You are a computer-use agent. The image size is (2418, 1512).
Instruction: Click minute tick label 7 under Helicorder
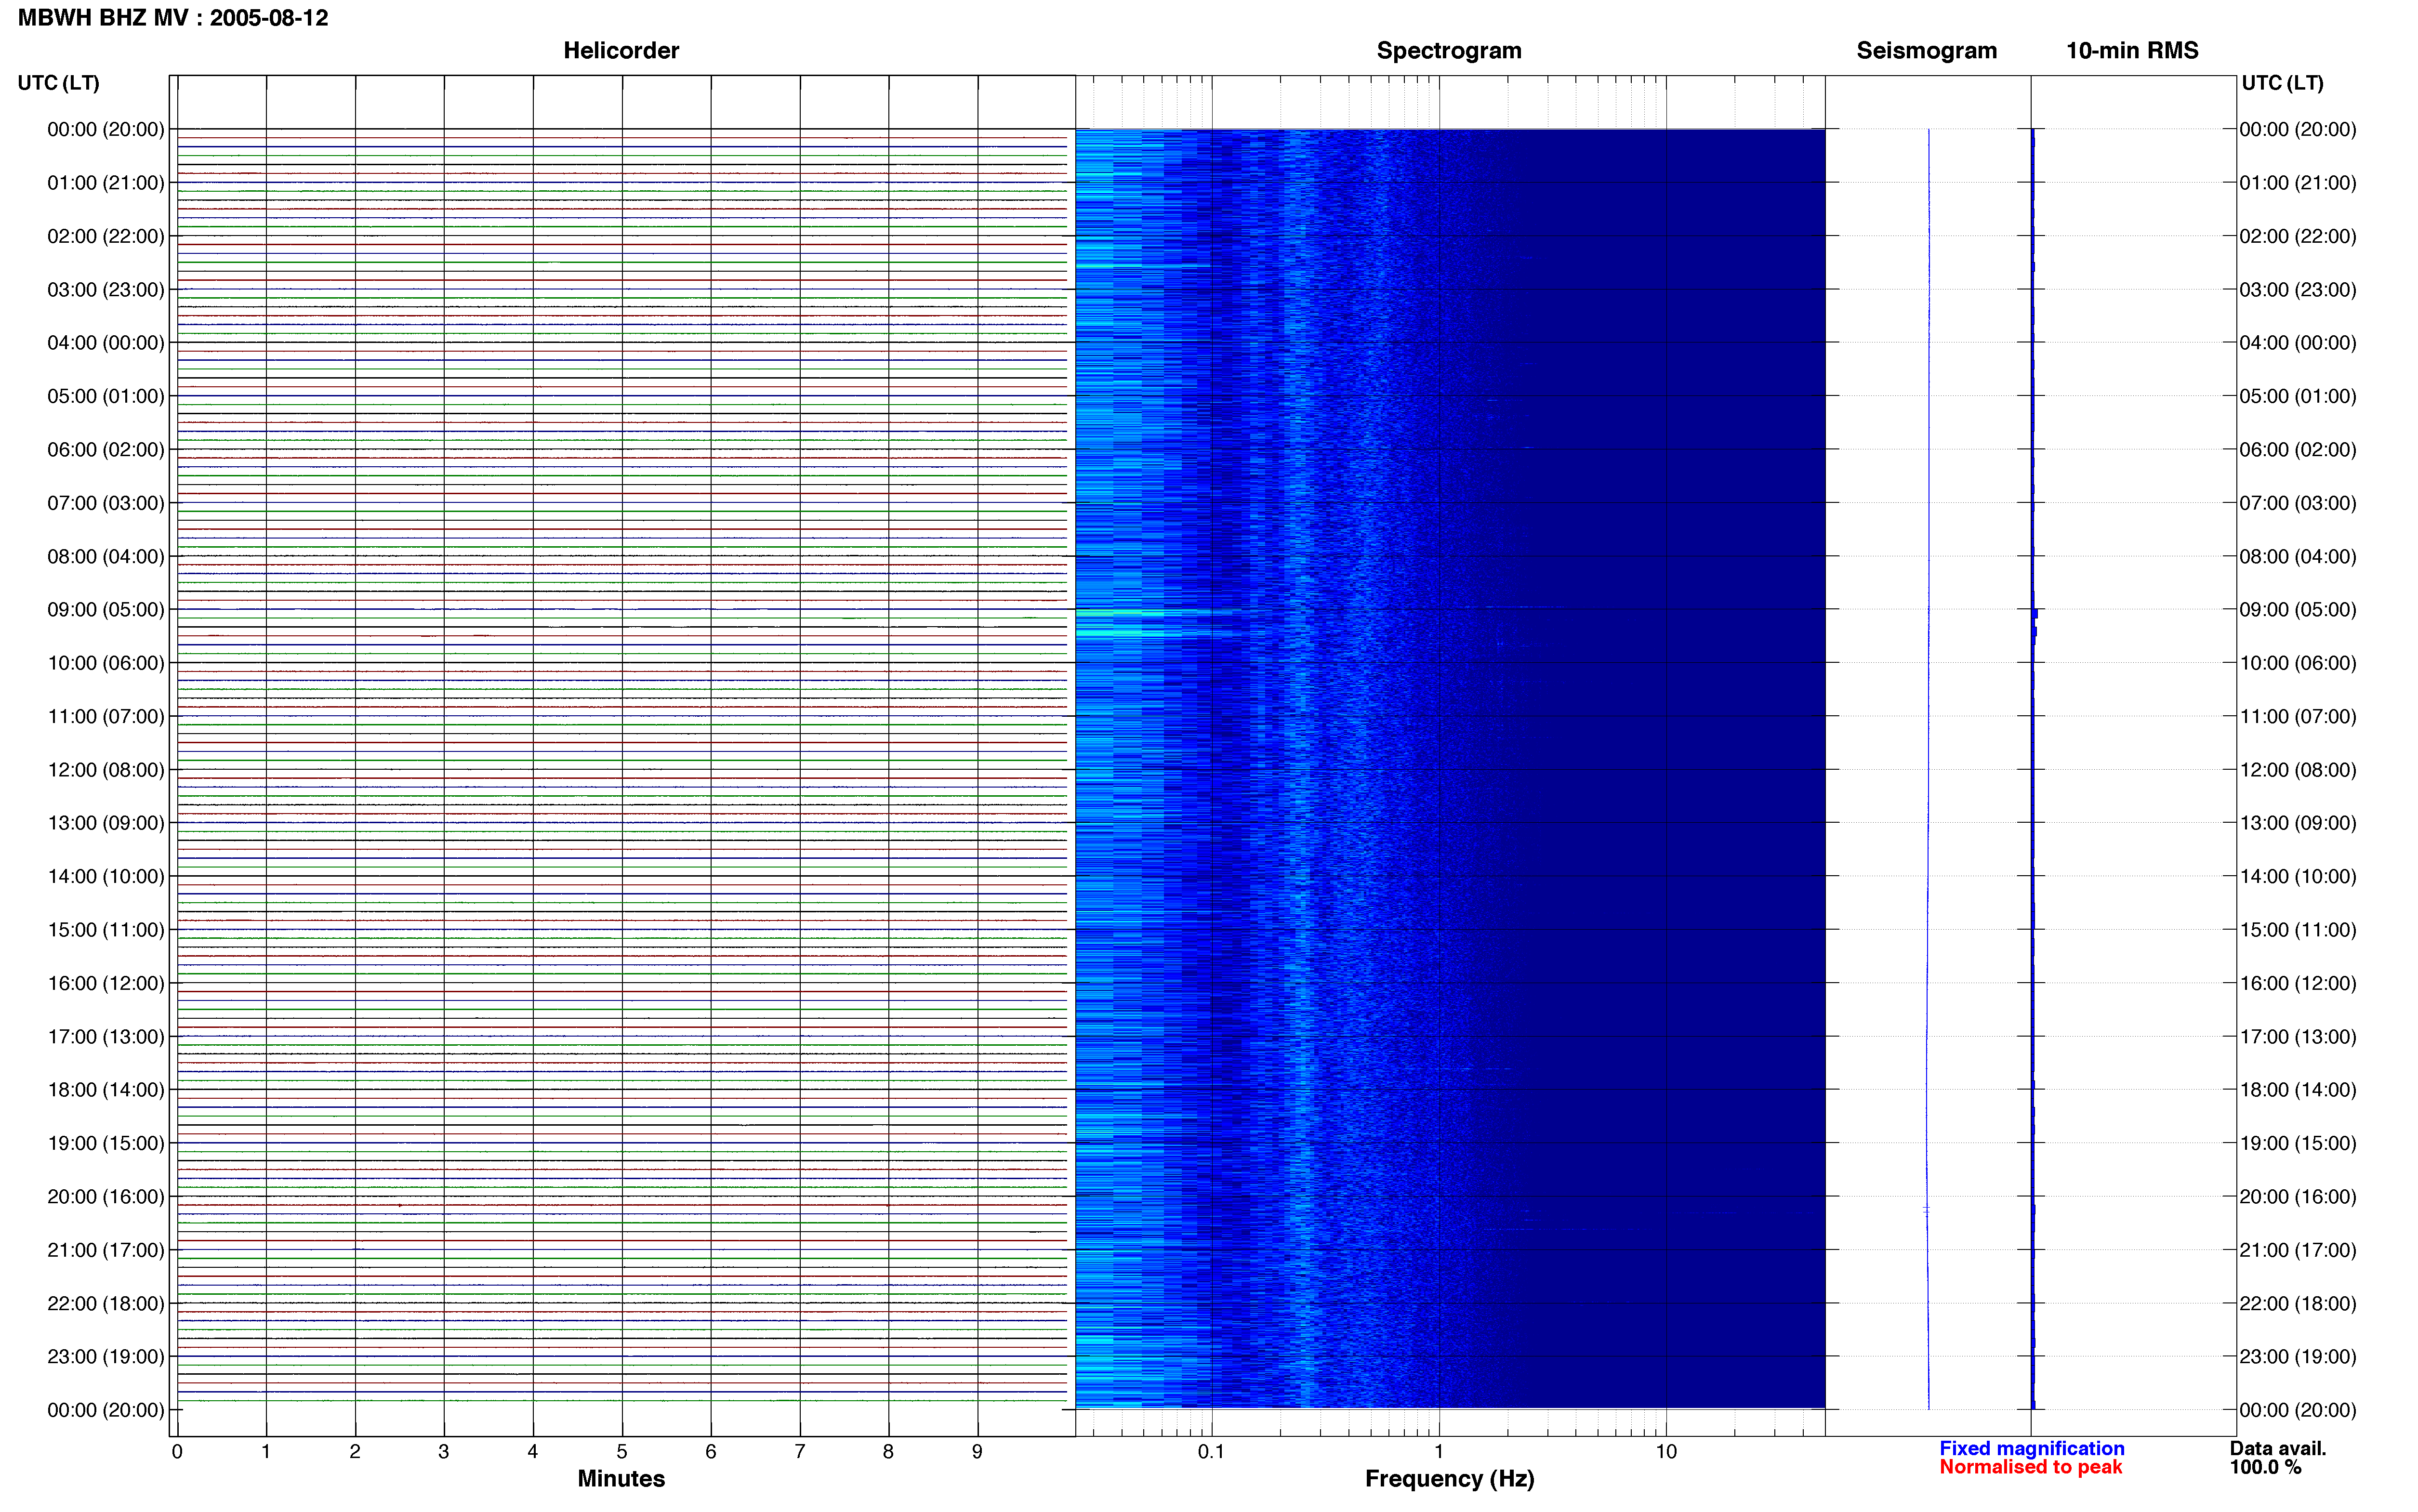[800, 1452]
